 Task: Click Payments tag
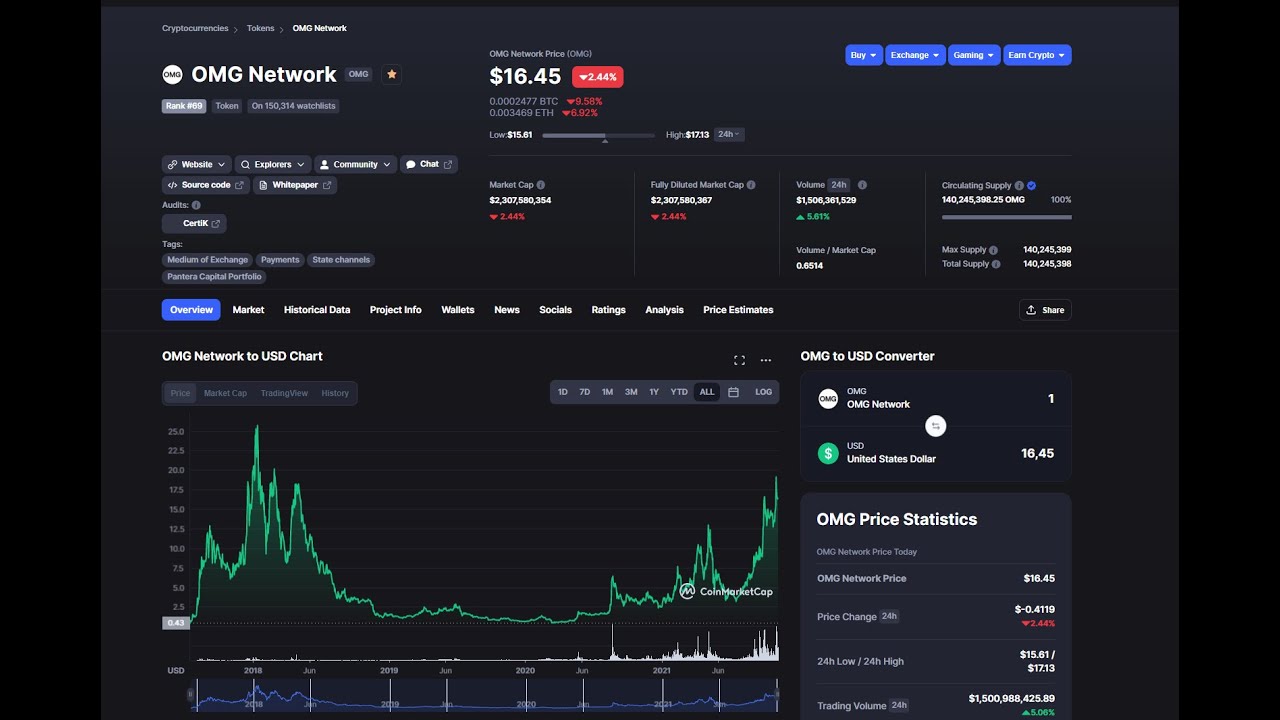(x=280, y=260)
